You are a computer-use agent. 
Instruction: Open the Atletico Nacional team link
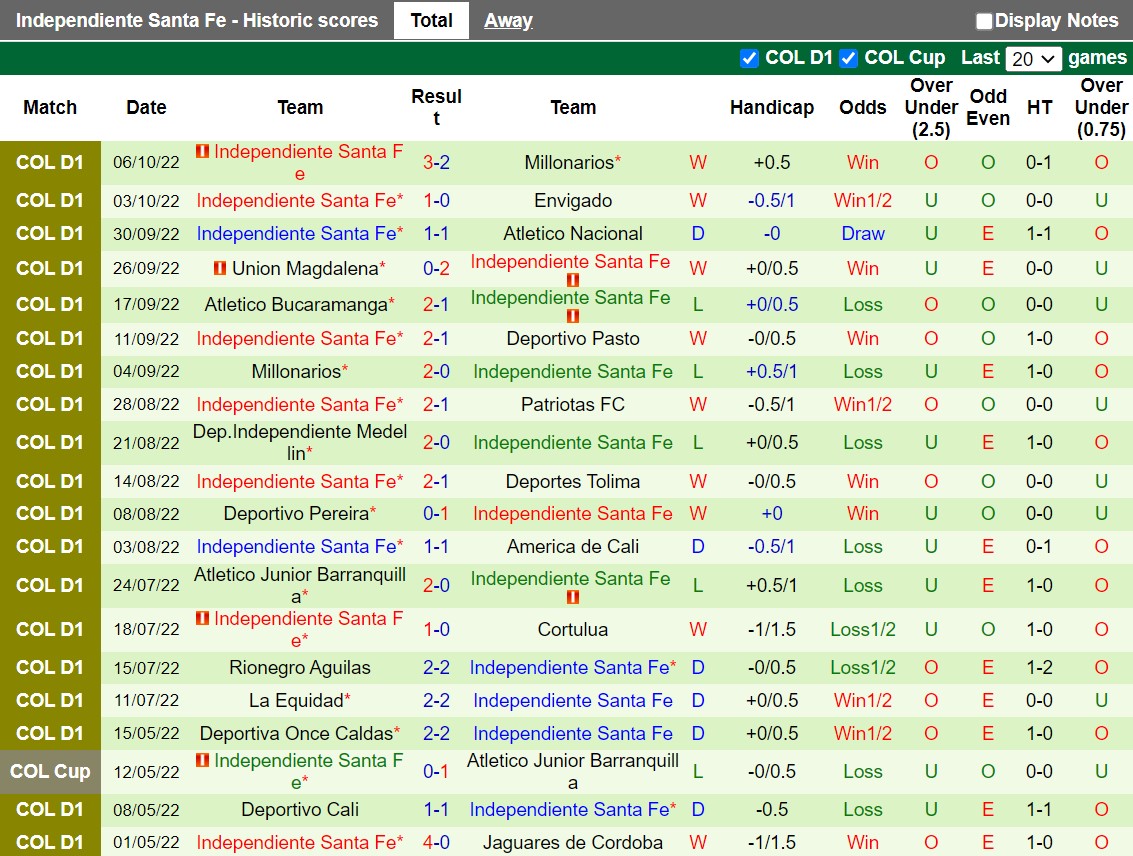tap(573, 233)
